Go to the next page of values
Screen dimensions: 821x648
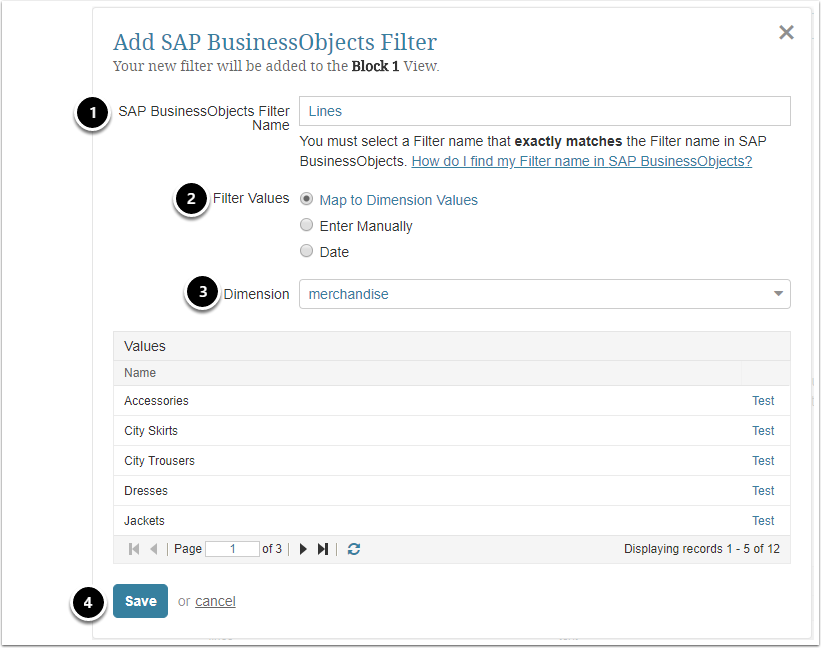(303, 549)
